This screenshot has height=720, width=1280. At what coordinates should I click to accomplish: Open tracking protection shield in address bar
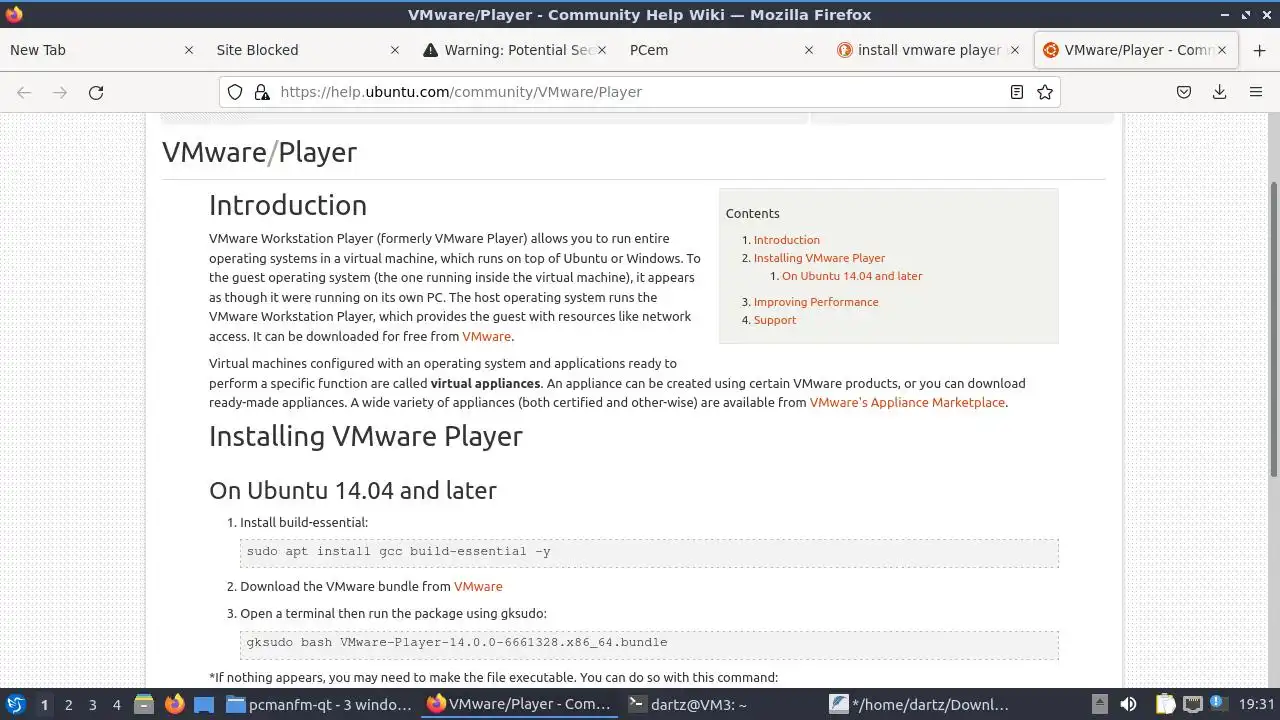[235, 92]
